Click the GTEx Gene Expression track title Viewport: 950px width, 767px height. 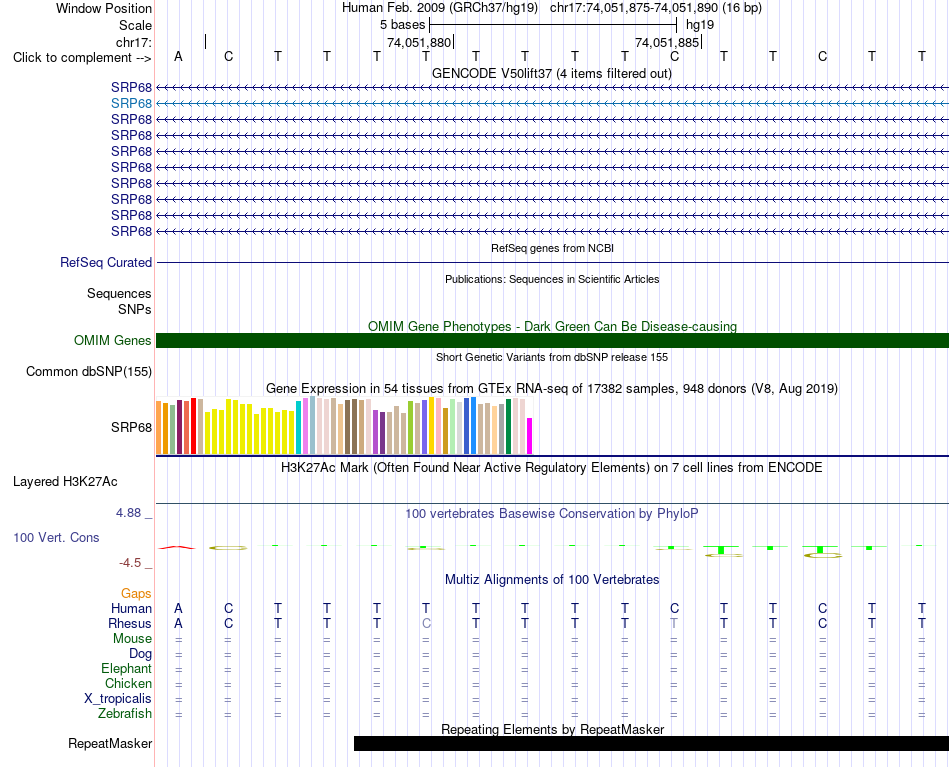coord(551,388)
